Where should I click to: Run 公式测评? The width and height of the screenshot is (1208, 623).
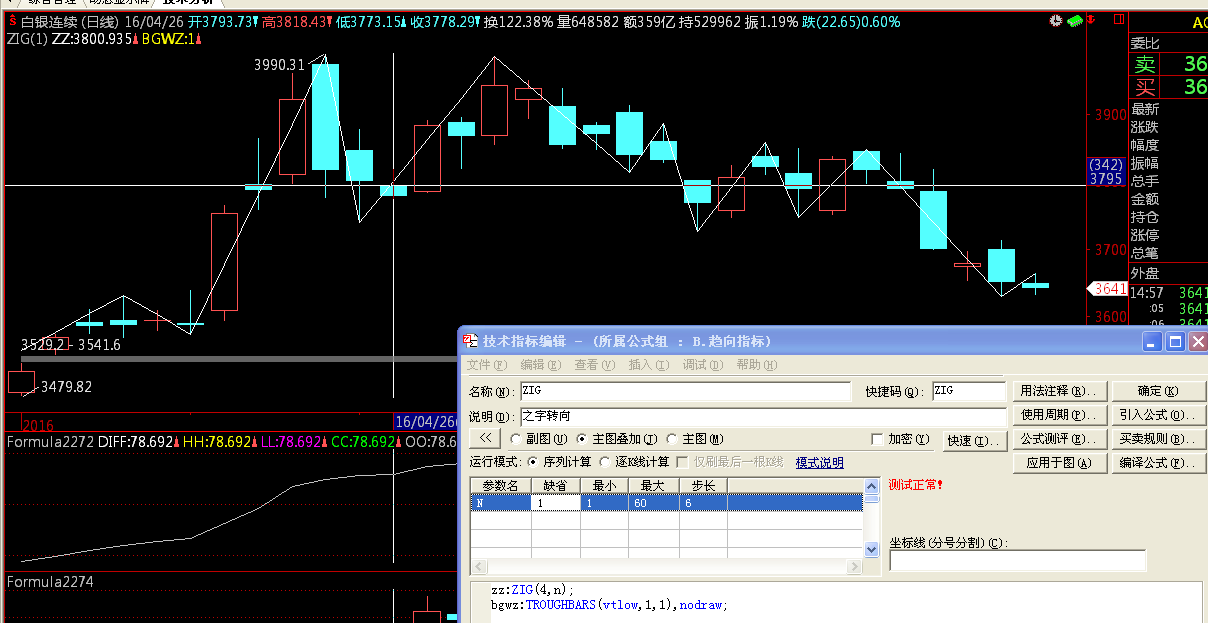pyautogui.click(x=1059, y=439)
